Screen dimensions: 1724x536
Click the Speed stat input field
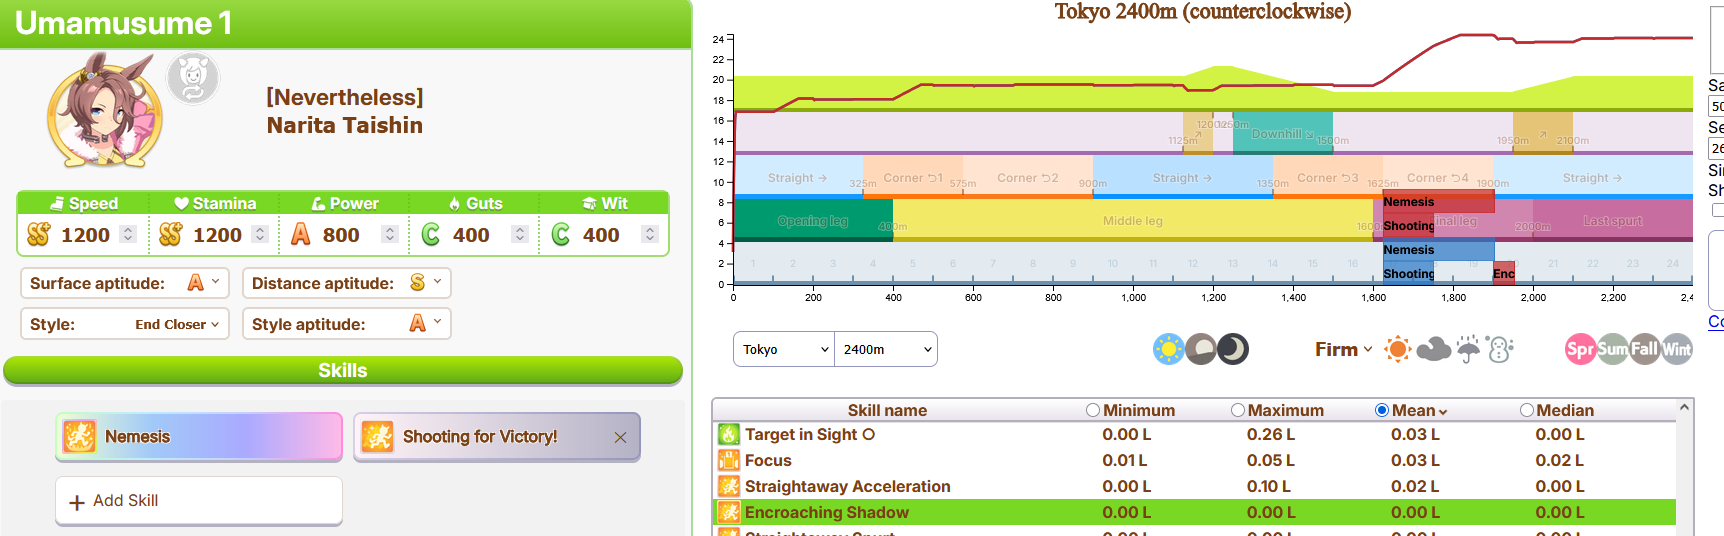(x=83, y=234)
